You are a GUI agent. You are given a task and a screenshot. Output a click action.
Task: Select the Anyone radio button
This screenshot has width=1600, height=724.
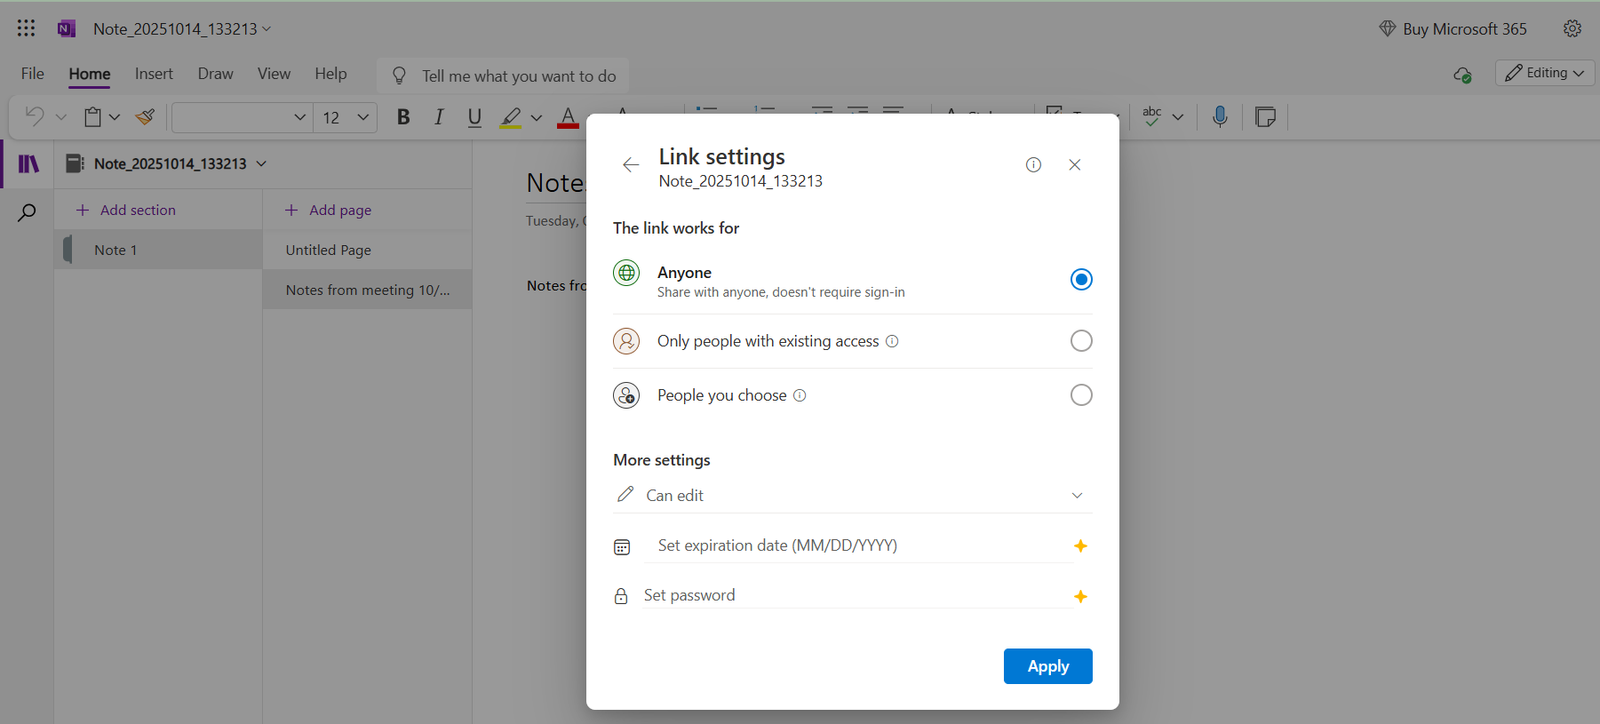(1080, 280)
